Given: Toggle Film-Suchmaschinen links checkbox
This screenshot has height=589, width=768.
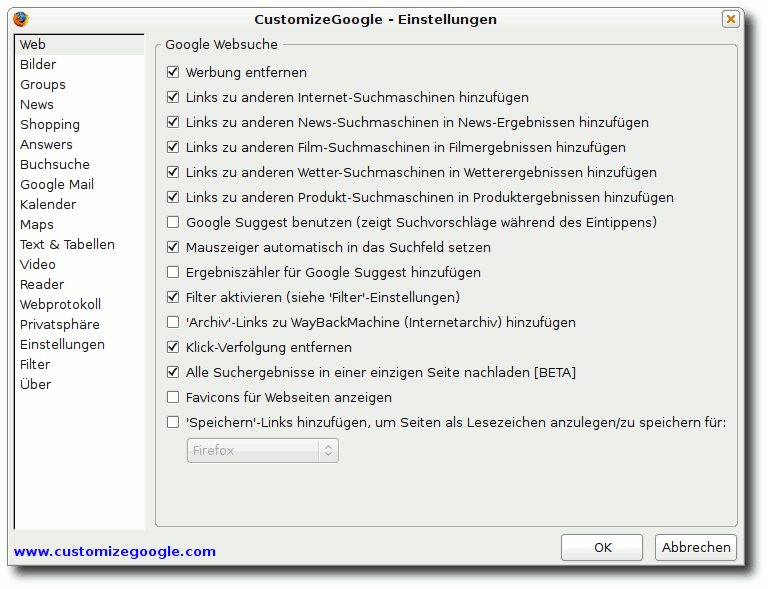Looking at the screenshot, I should click(173, 147).
